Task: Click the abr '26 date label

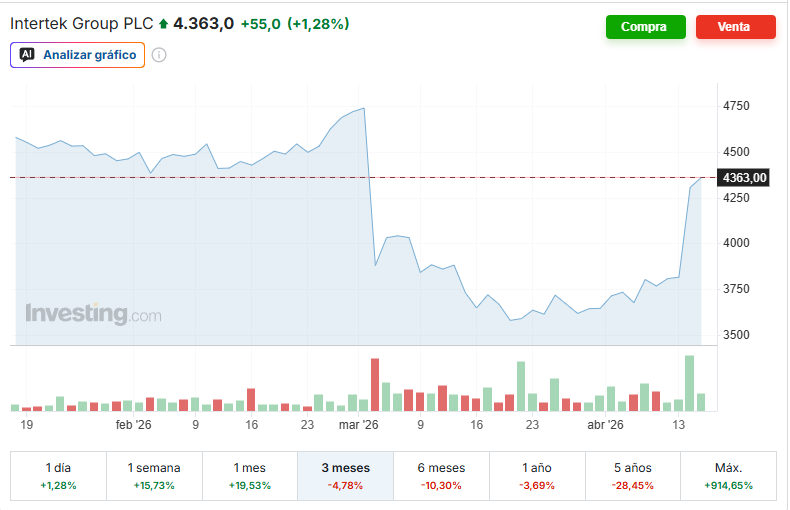Action: 605,425
